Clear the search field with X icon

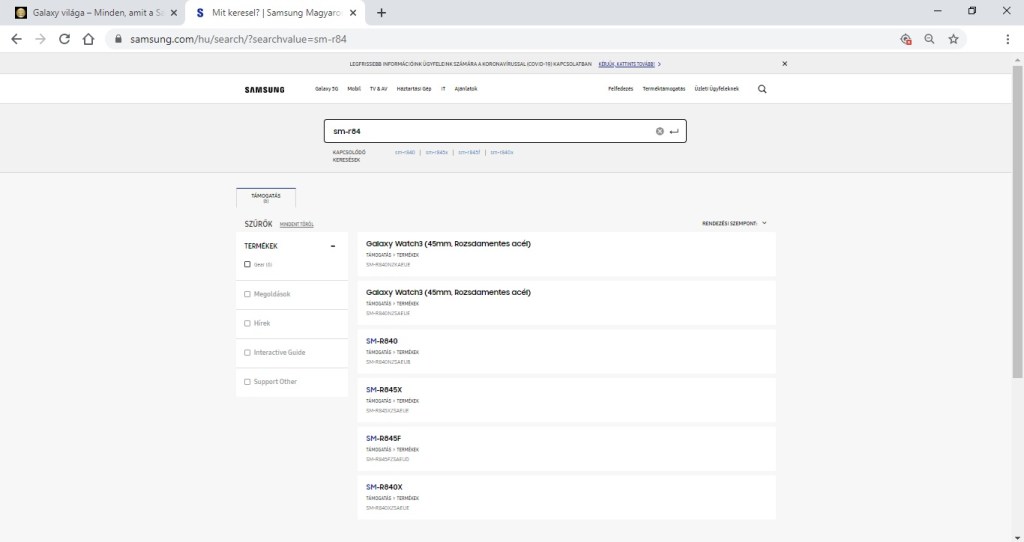click(660, 131)
